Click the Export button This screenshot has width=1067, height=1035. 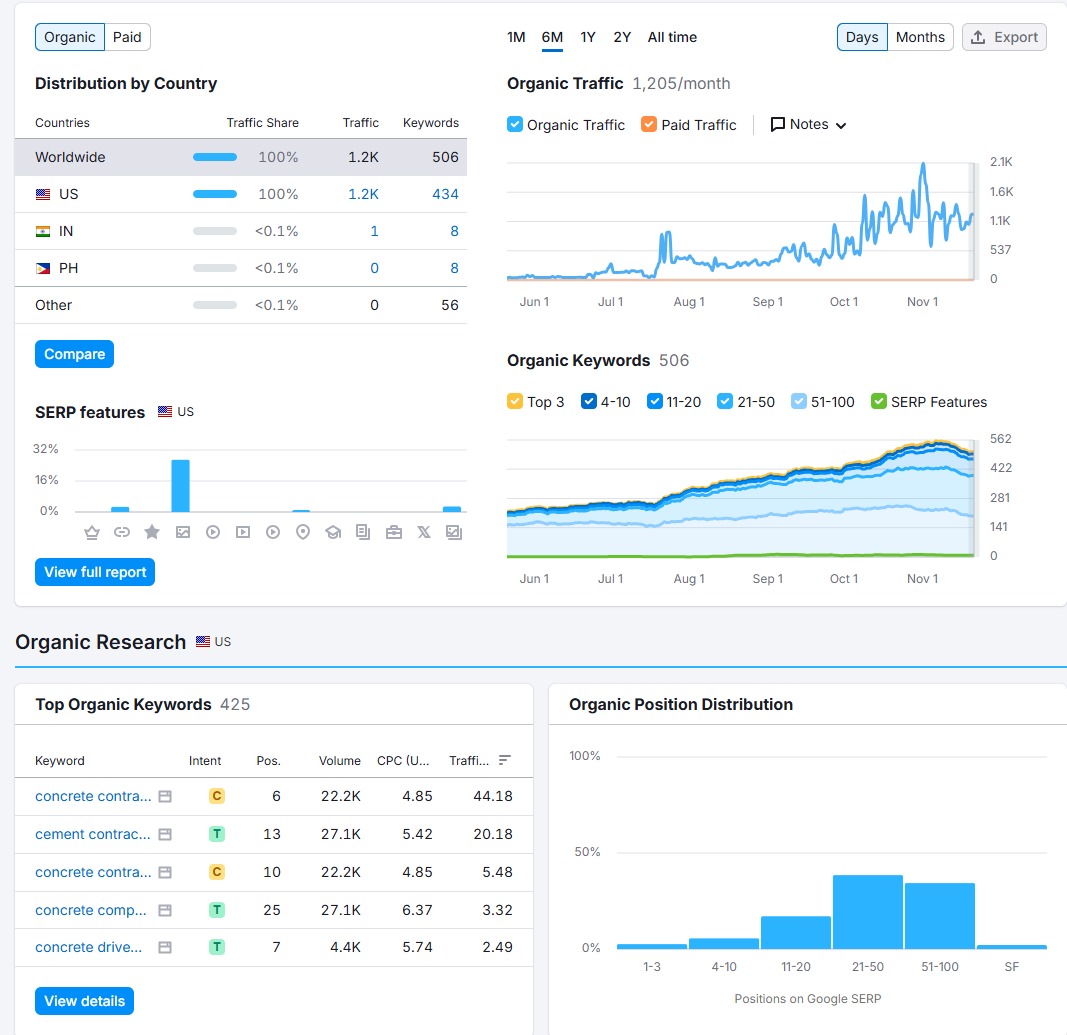(x=1004, y=38)
